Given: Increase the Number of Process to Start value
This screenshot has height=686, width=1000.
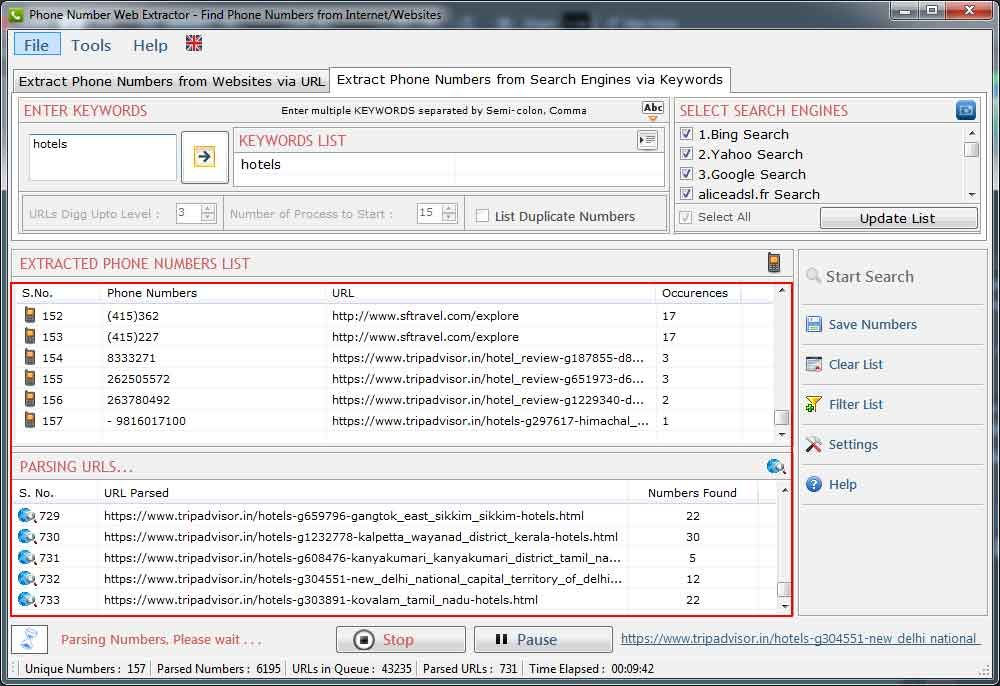Looking at the screenshot, I should tap(449, 208).
